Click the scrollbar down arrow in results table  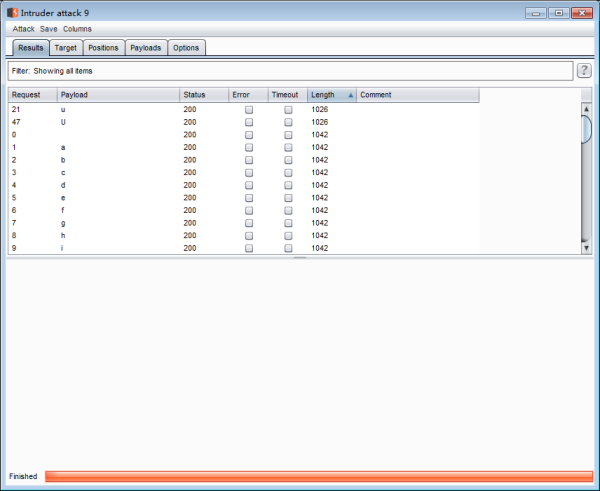pyautogui.click(x=587, y=246)
